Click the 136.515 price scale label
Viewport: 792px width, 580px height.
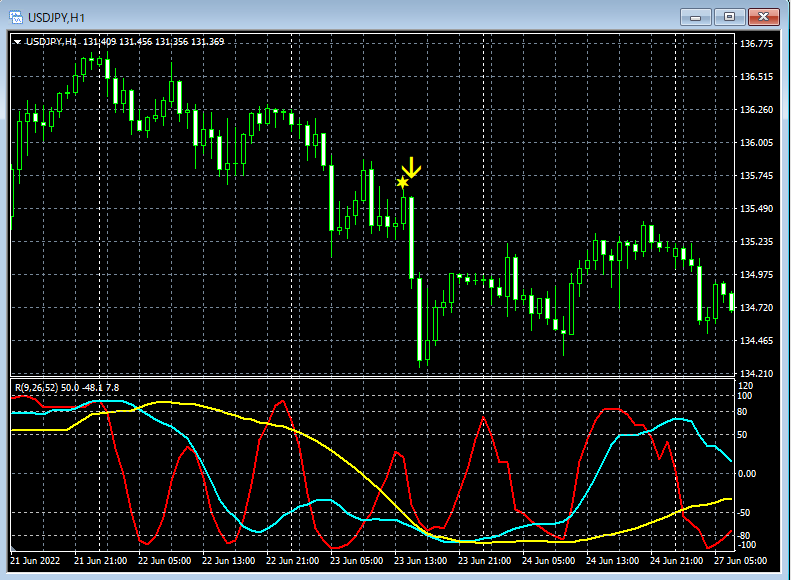click(x=756, y=77)
